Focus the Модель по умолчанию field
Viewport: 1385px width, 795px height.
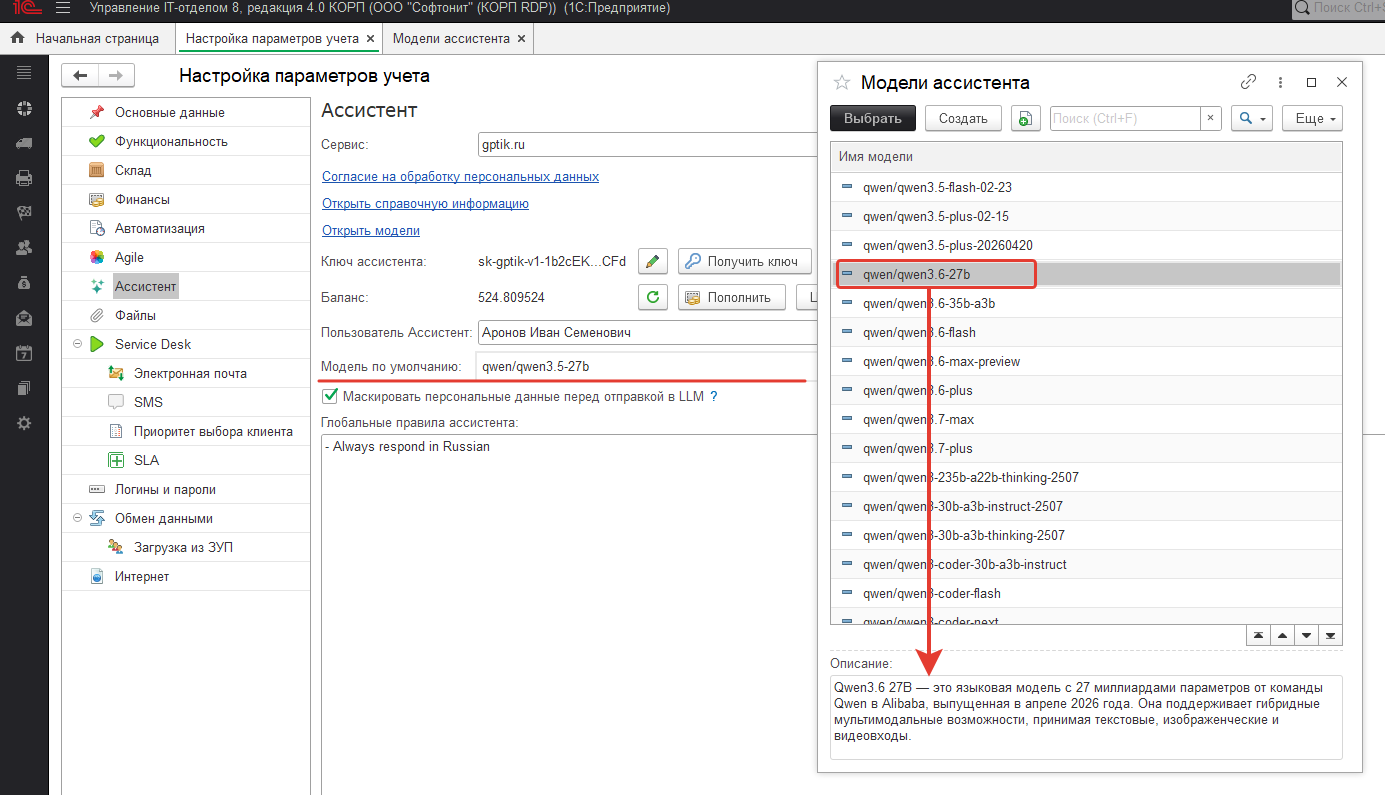point(646,366)
